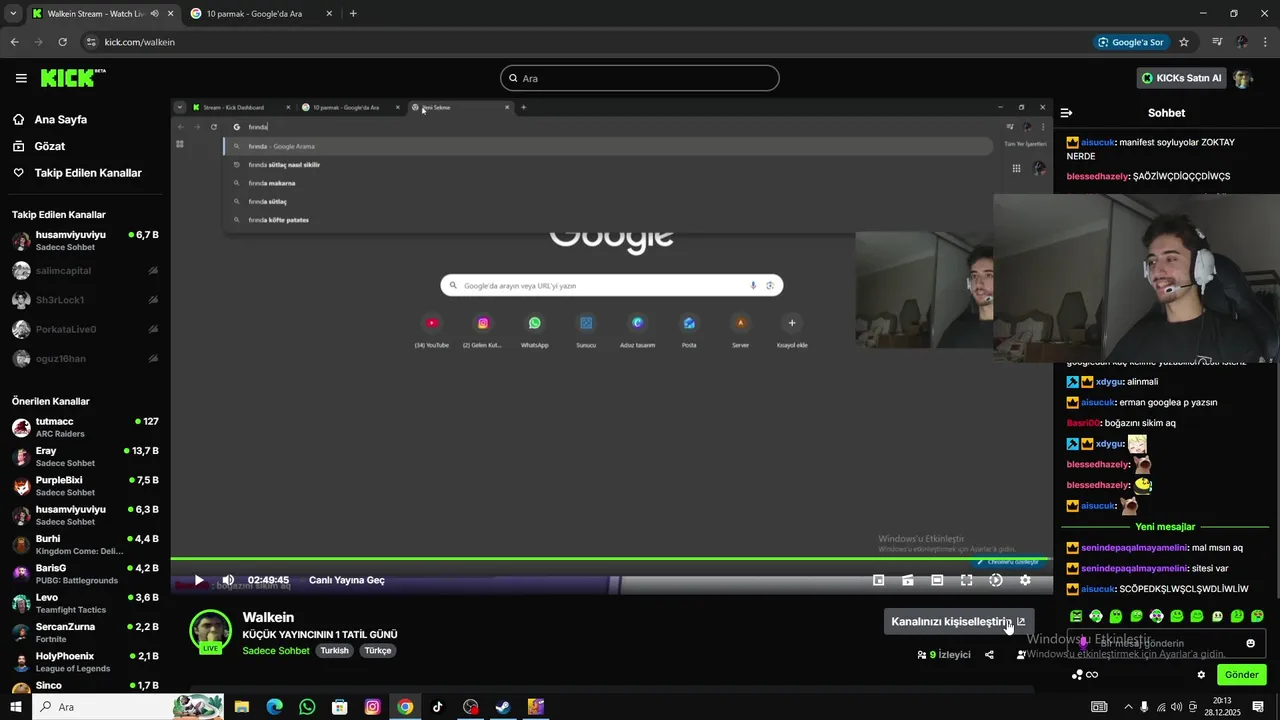Pick the angry green Kick emote

pyautogui.click(x=1076, y=616)
